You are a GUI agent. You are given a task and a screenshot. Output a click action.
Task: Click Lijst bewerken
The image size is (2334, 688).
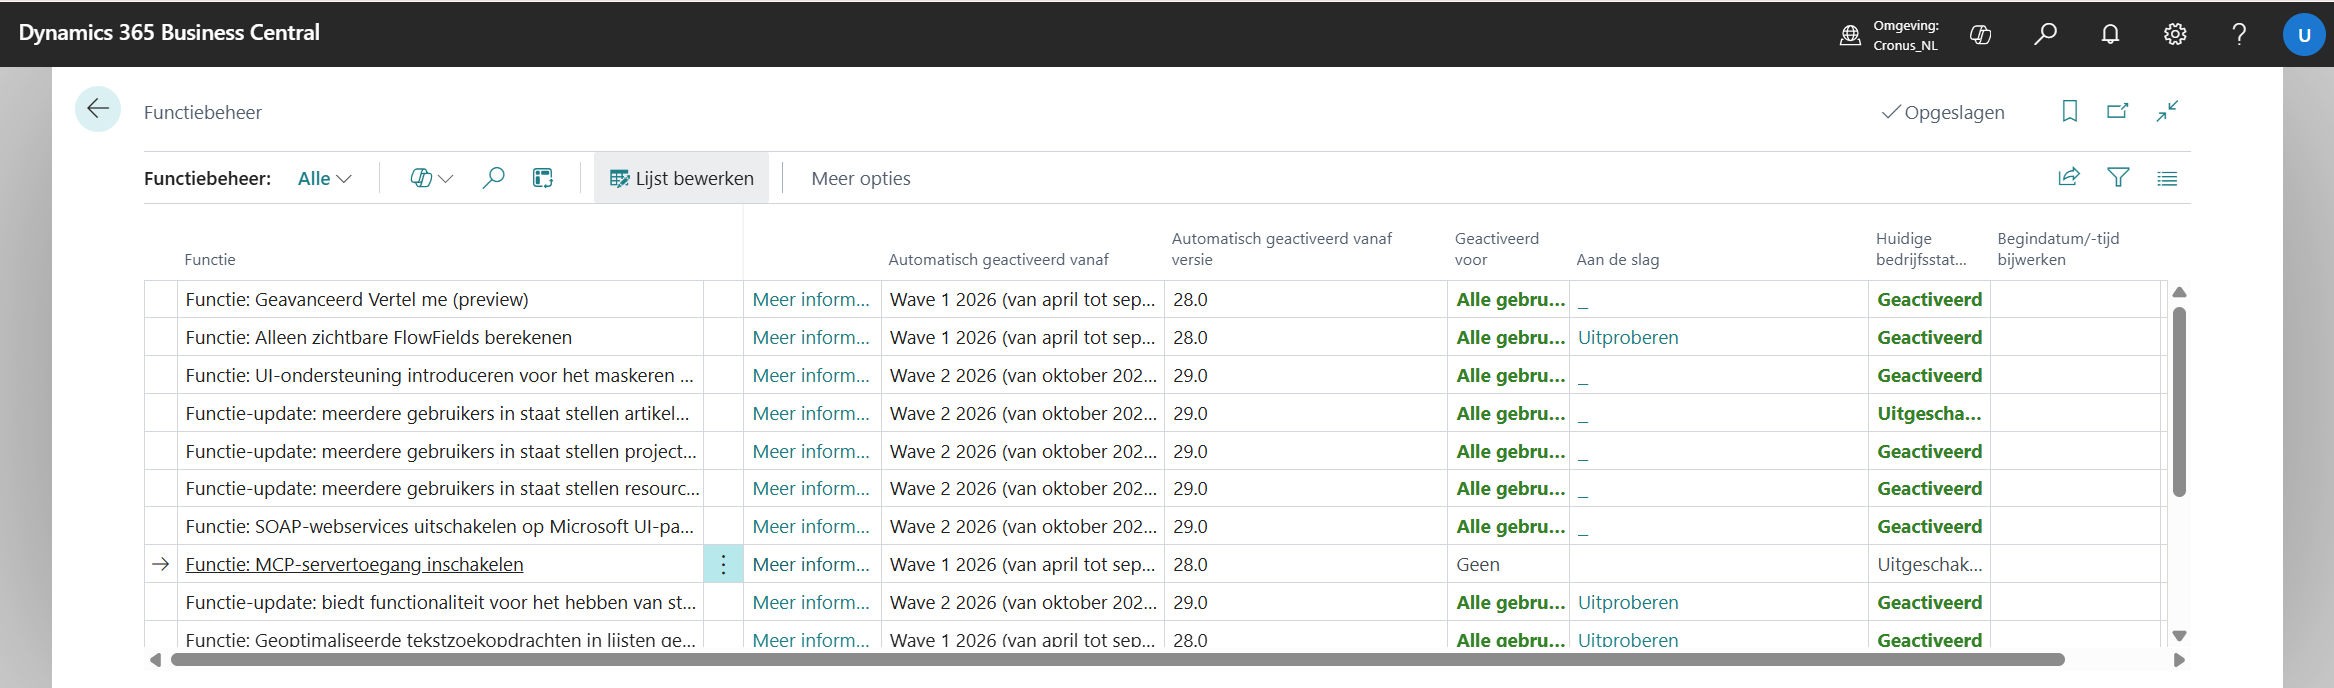(682, 178)
